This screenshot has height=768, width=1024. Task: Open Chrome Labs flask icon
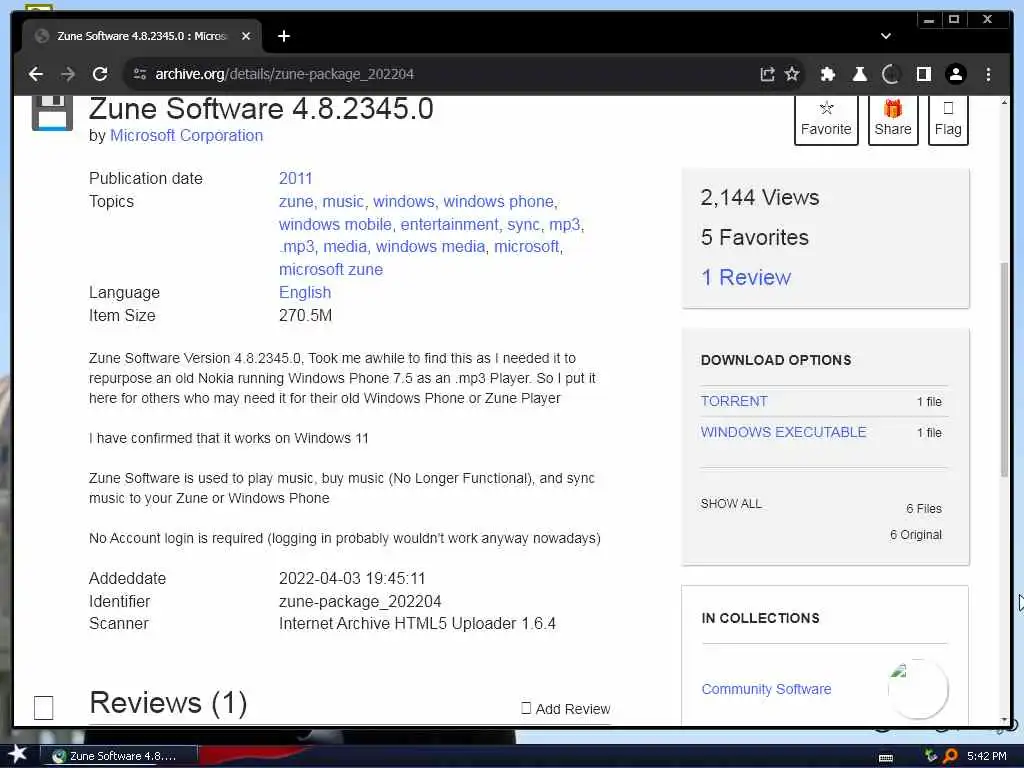point(859,74)
